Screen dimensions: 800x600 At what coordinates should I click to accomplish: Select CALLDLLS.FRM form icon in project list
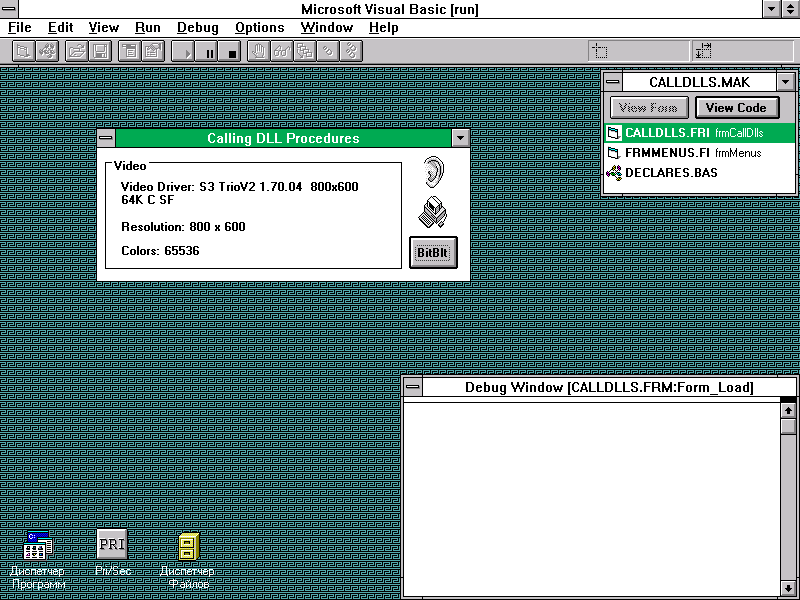click(614, 133)
